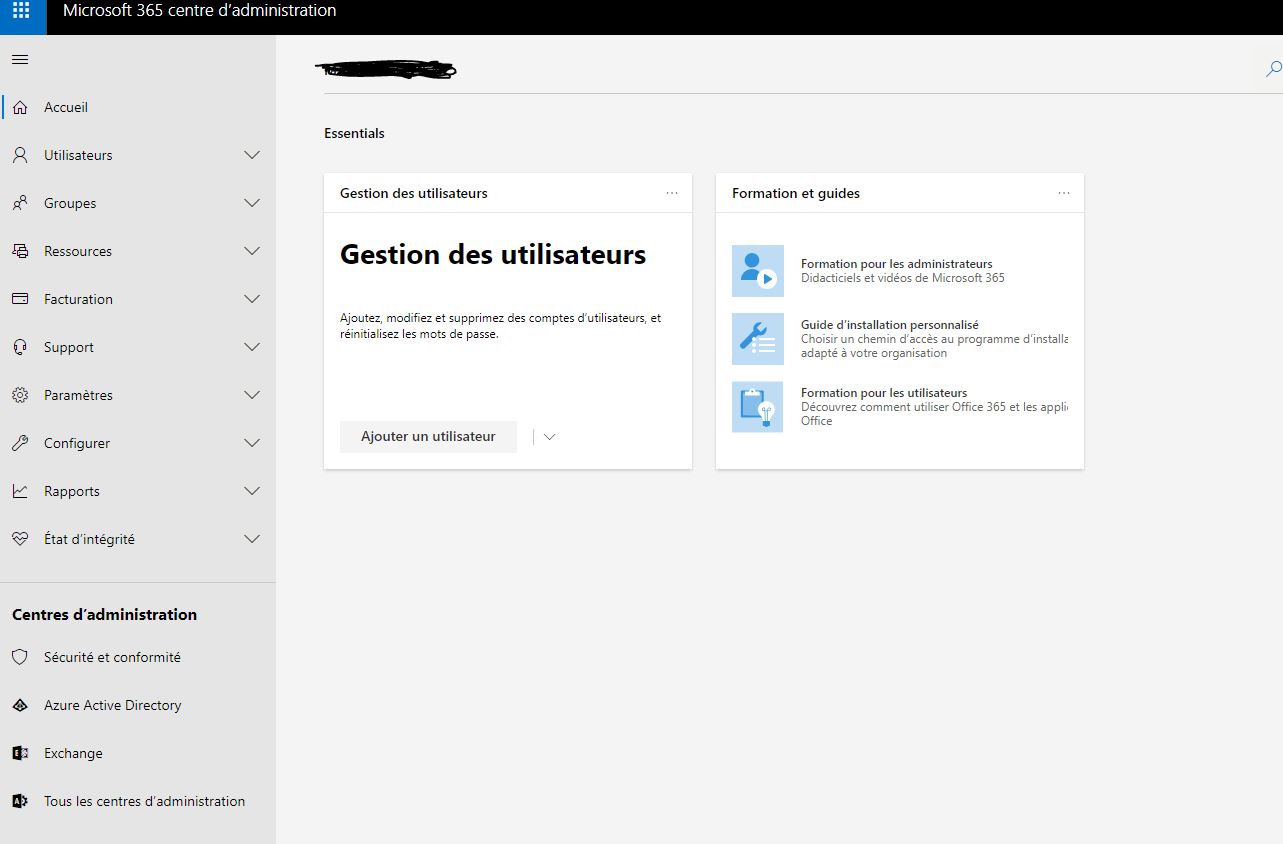Select État d'intégrité menu label
Viewport: 1283px width, 844px height.
pos(89,539)
